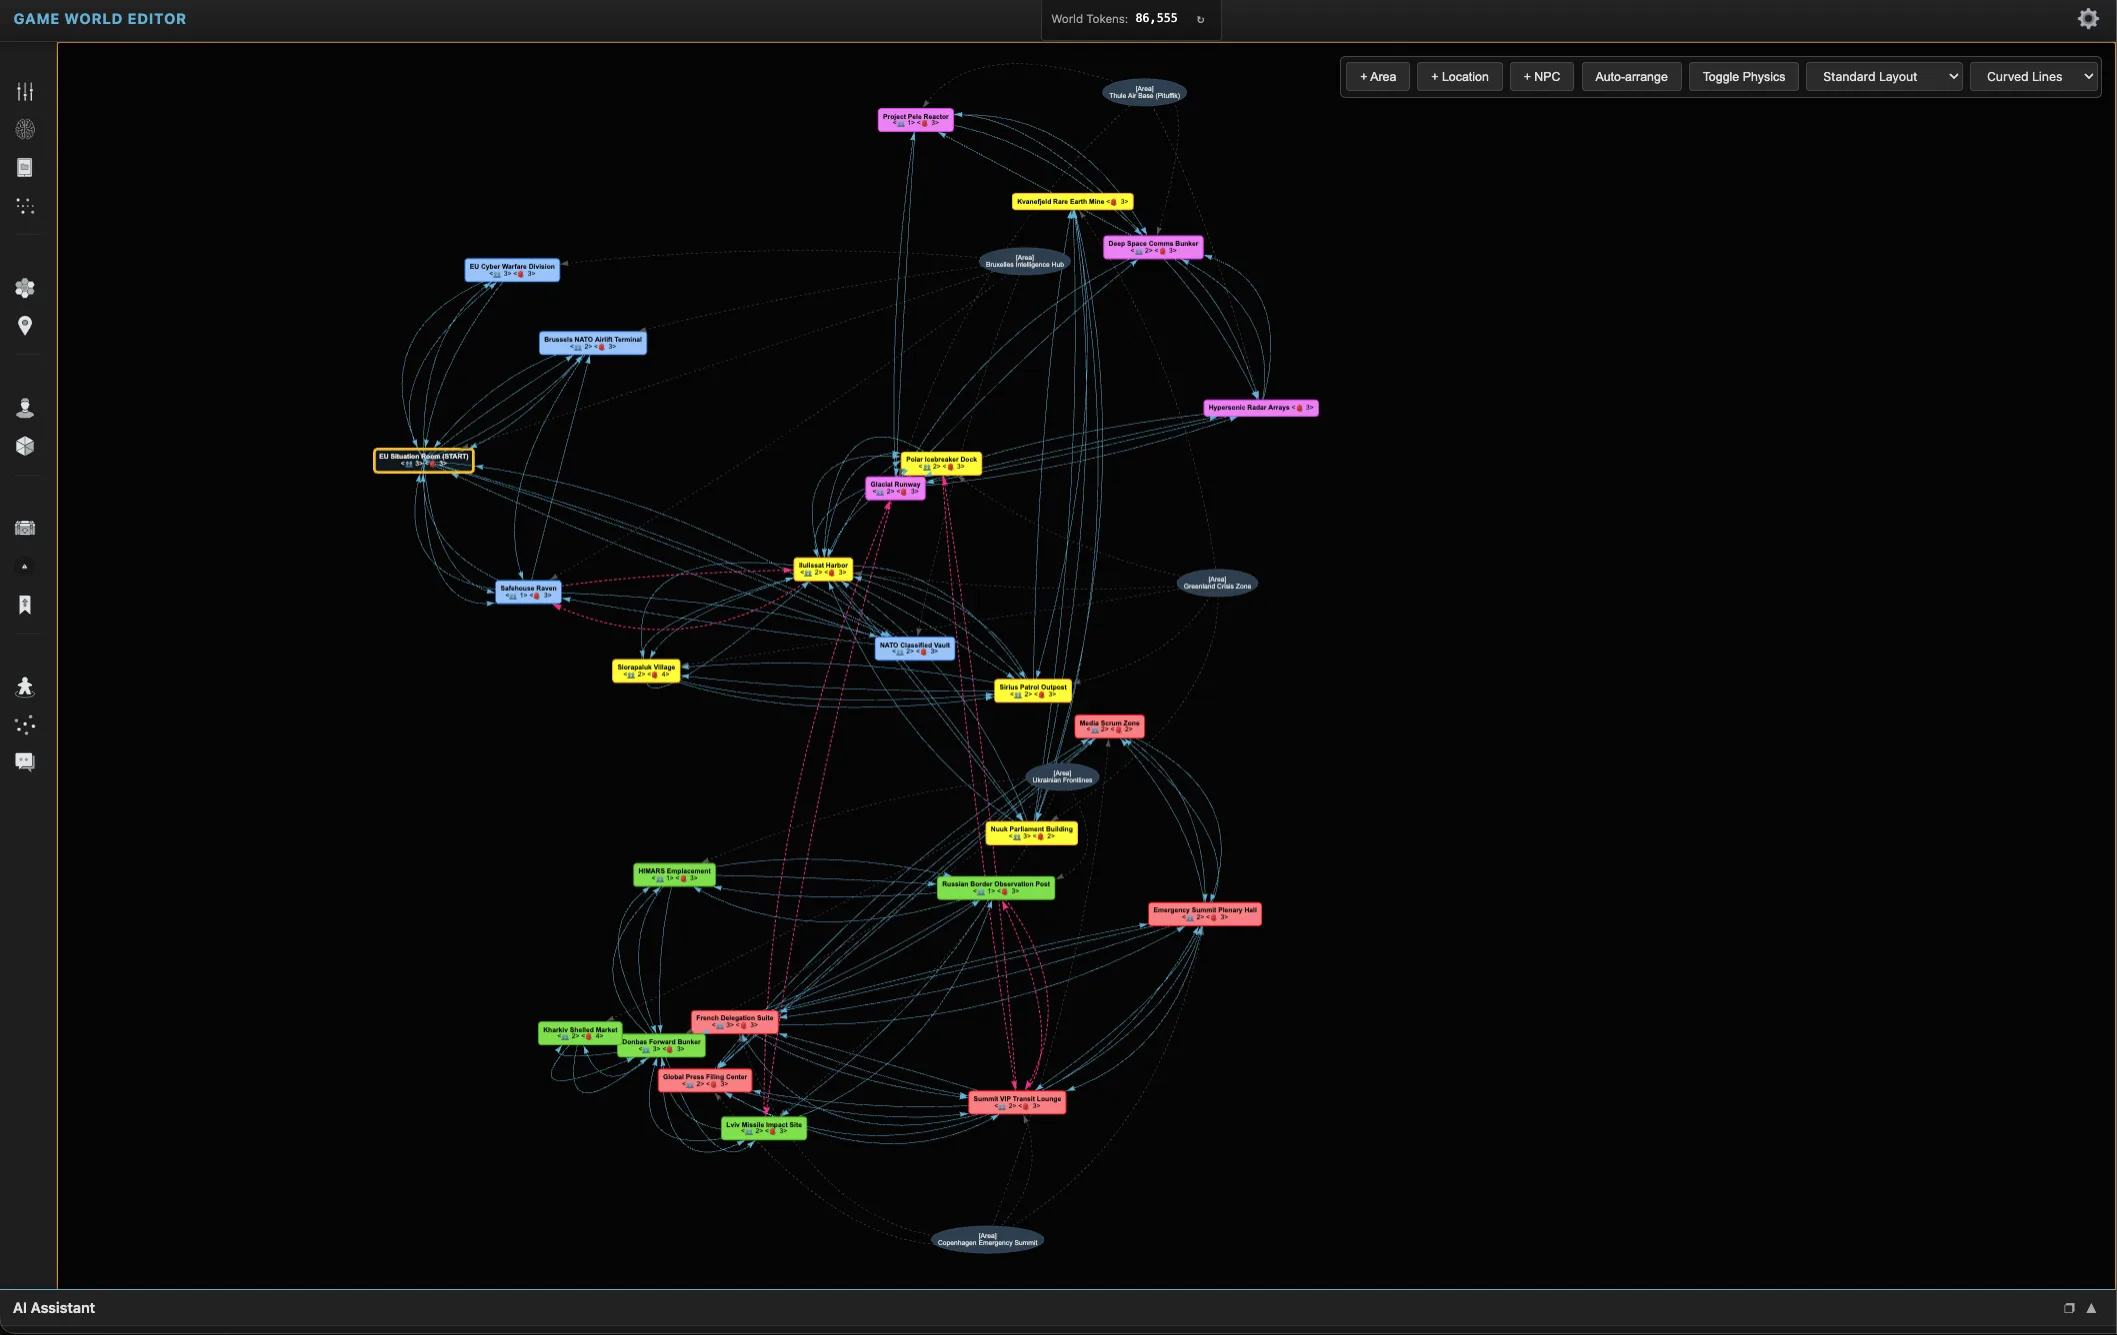This screenshot has width=2117, height=1335.
Task: Select the Hypersonic Radar Arrays node
Action: (1260, 408)
